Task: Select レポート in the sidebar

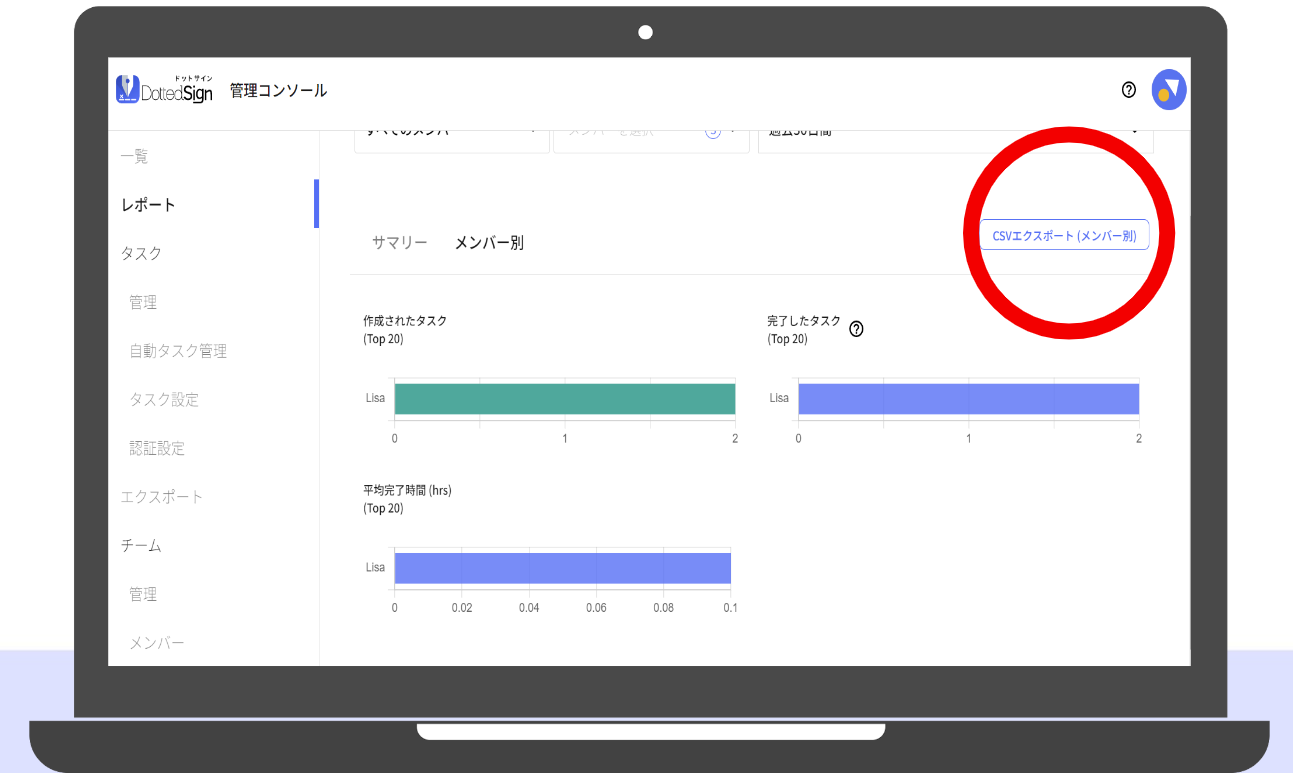Action: [x=148, y=205]
